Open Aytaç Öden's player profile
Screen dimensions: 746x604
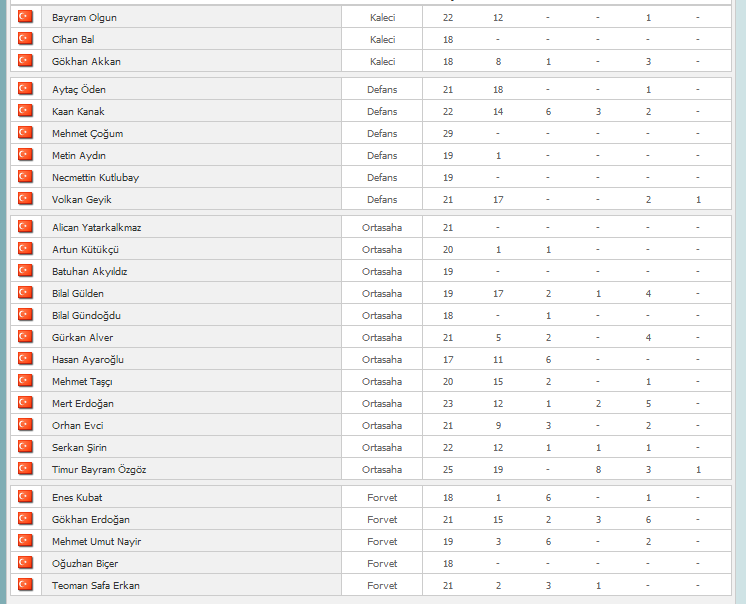pos(79,89)
